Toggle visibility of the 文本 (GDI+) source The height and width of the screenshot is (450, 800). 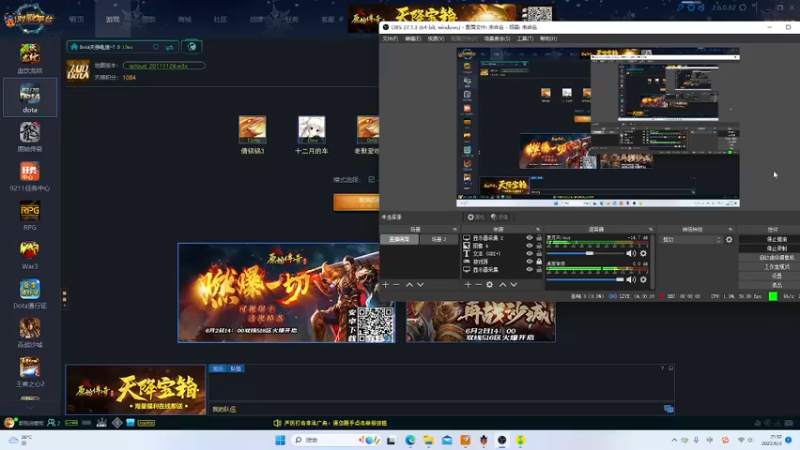pos(529,253)
